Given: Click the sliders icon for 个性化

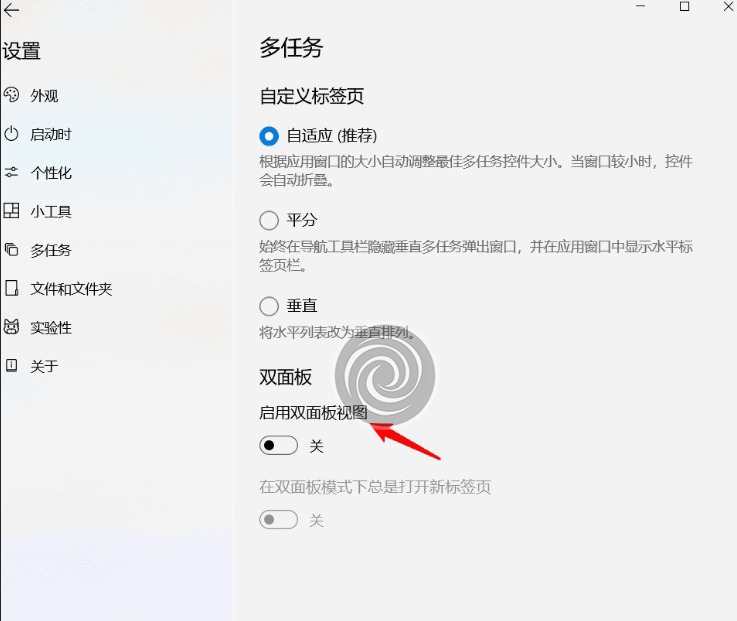Looking at the screenshot, I should (x=12, y=173).
